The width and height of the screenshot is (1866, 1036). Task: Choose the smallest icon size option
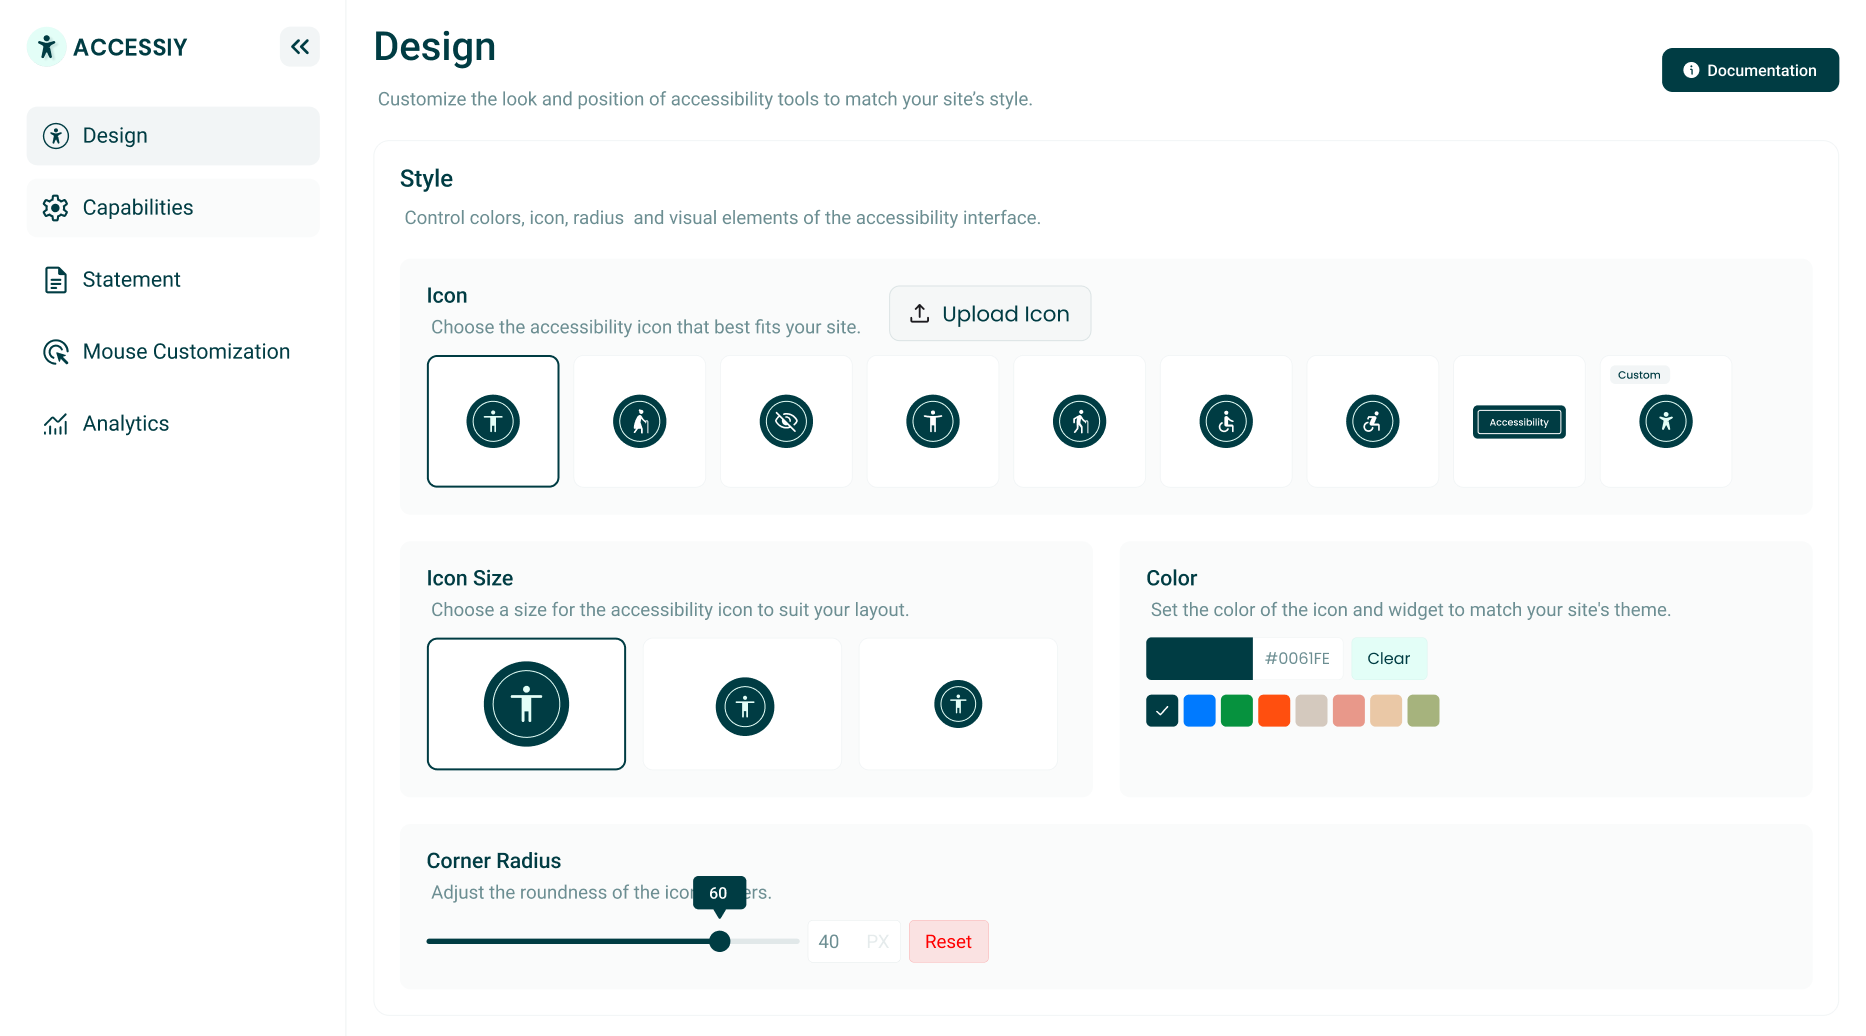[x=957, y=703]
